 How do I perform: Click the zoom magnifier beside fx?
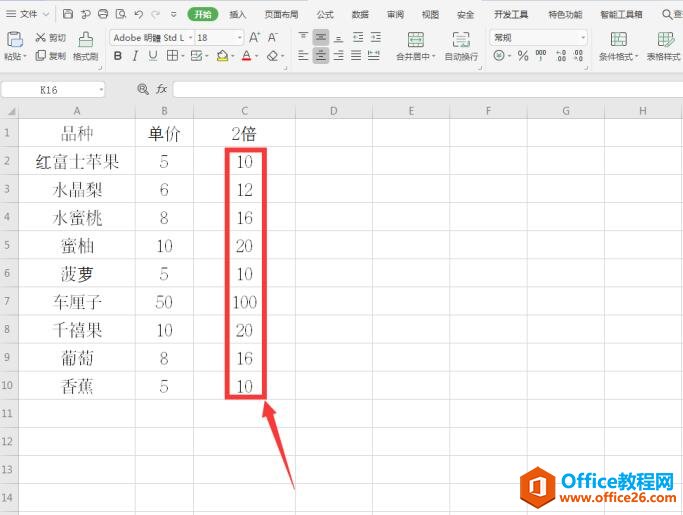point(143,89)
